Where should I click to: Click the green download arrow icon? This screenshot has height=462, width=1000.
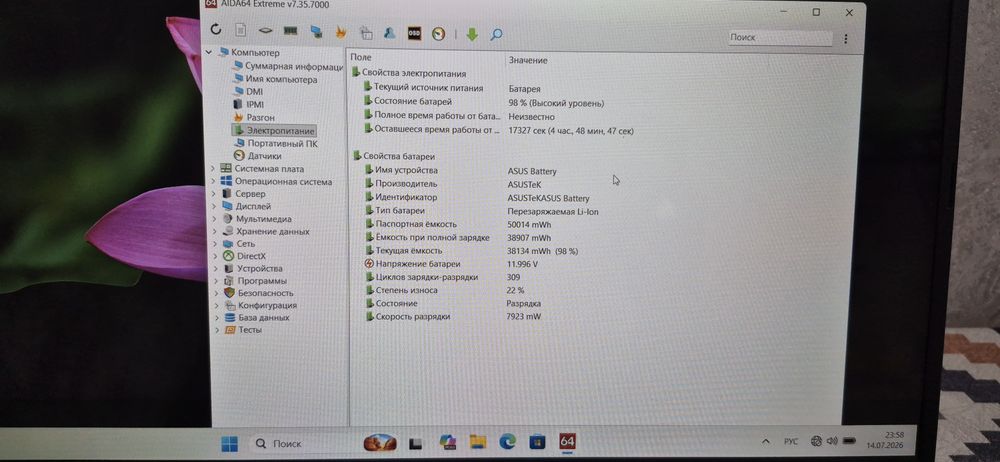pos(472,34)
